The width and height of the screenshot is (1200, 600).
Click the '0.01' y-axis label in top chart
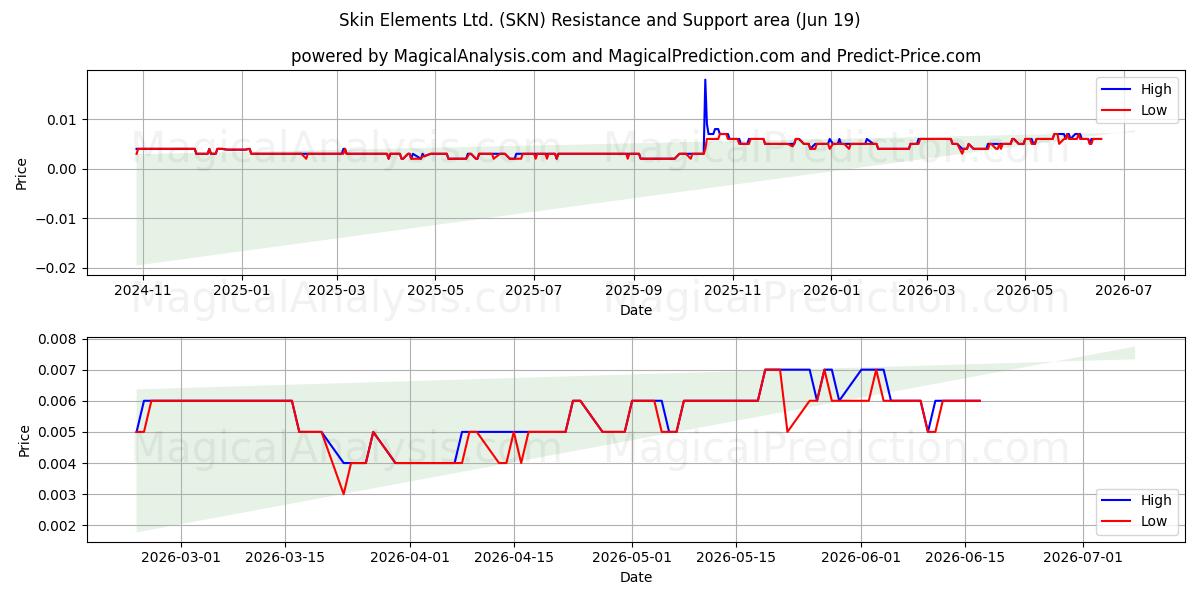(x=63, y=120)
